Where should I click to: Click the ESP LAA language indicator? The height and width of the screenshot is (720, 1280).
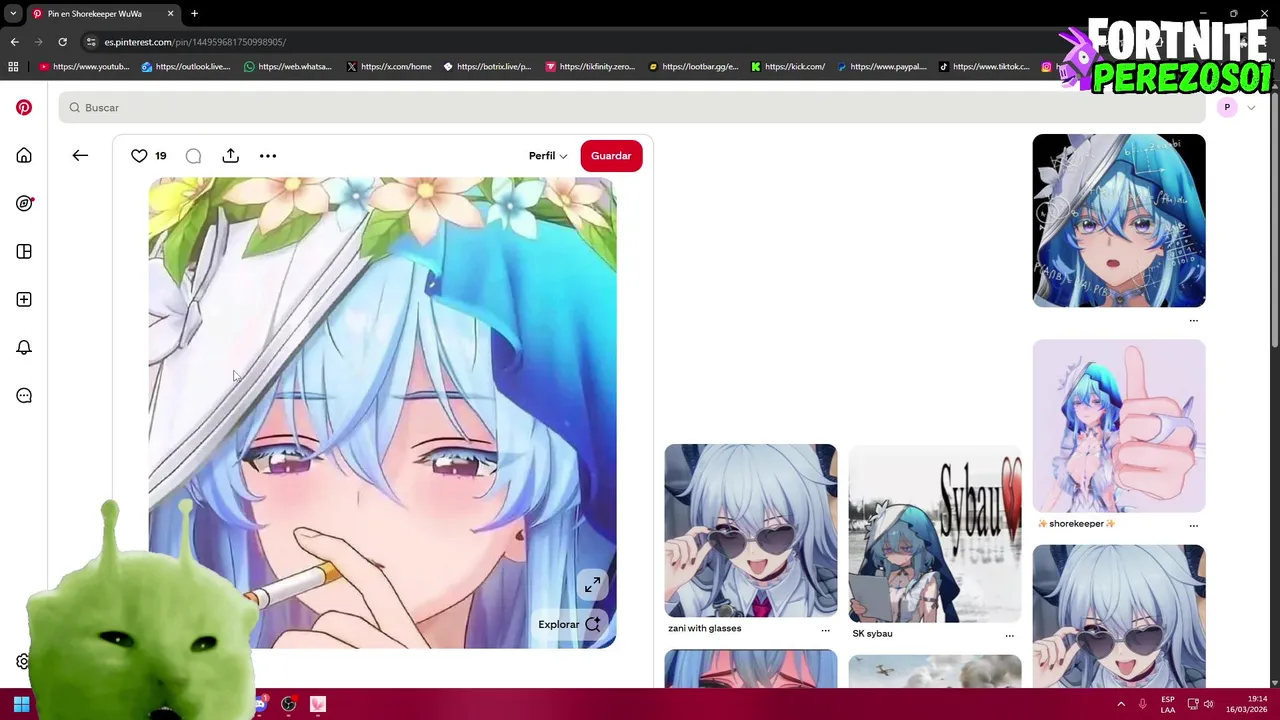pos(1168,704)
